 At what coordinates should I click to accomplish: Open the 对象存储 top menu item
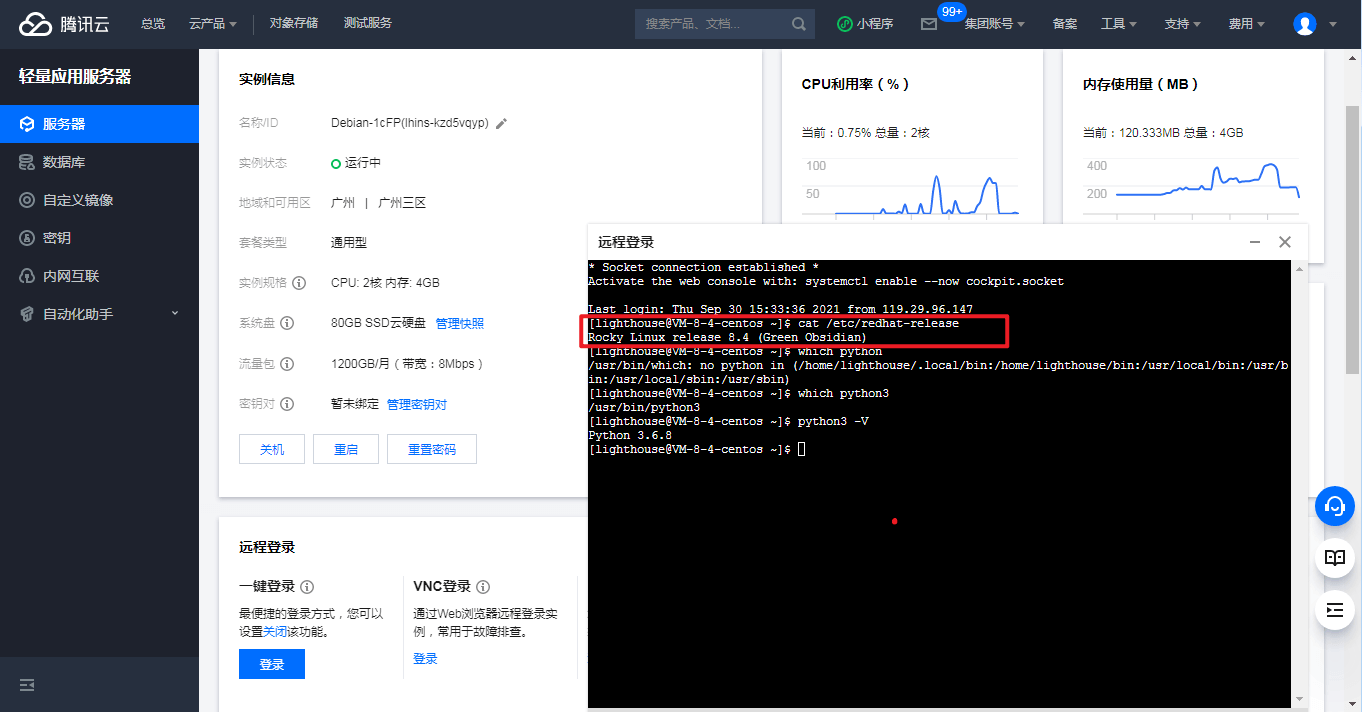click(293, 23)
